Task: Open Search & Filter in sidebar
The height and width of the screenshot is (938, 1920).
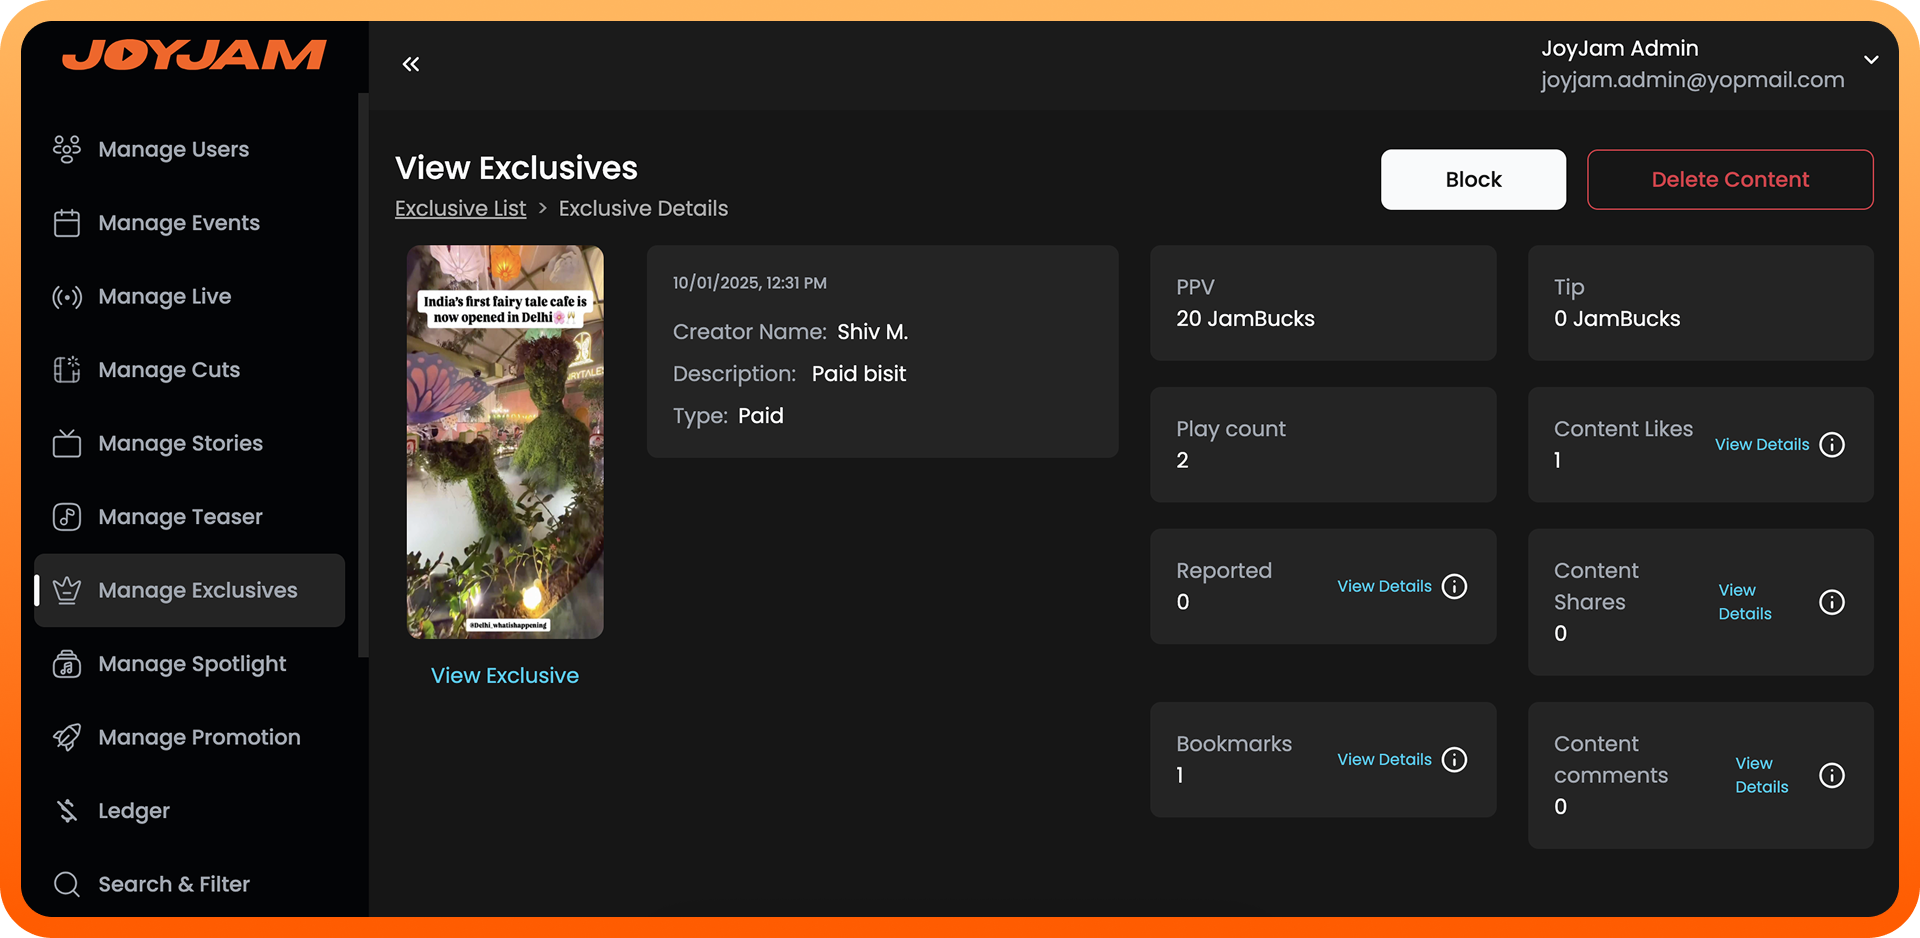Action: [173, 884]
